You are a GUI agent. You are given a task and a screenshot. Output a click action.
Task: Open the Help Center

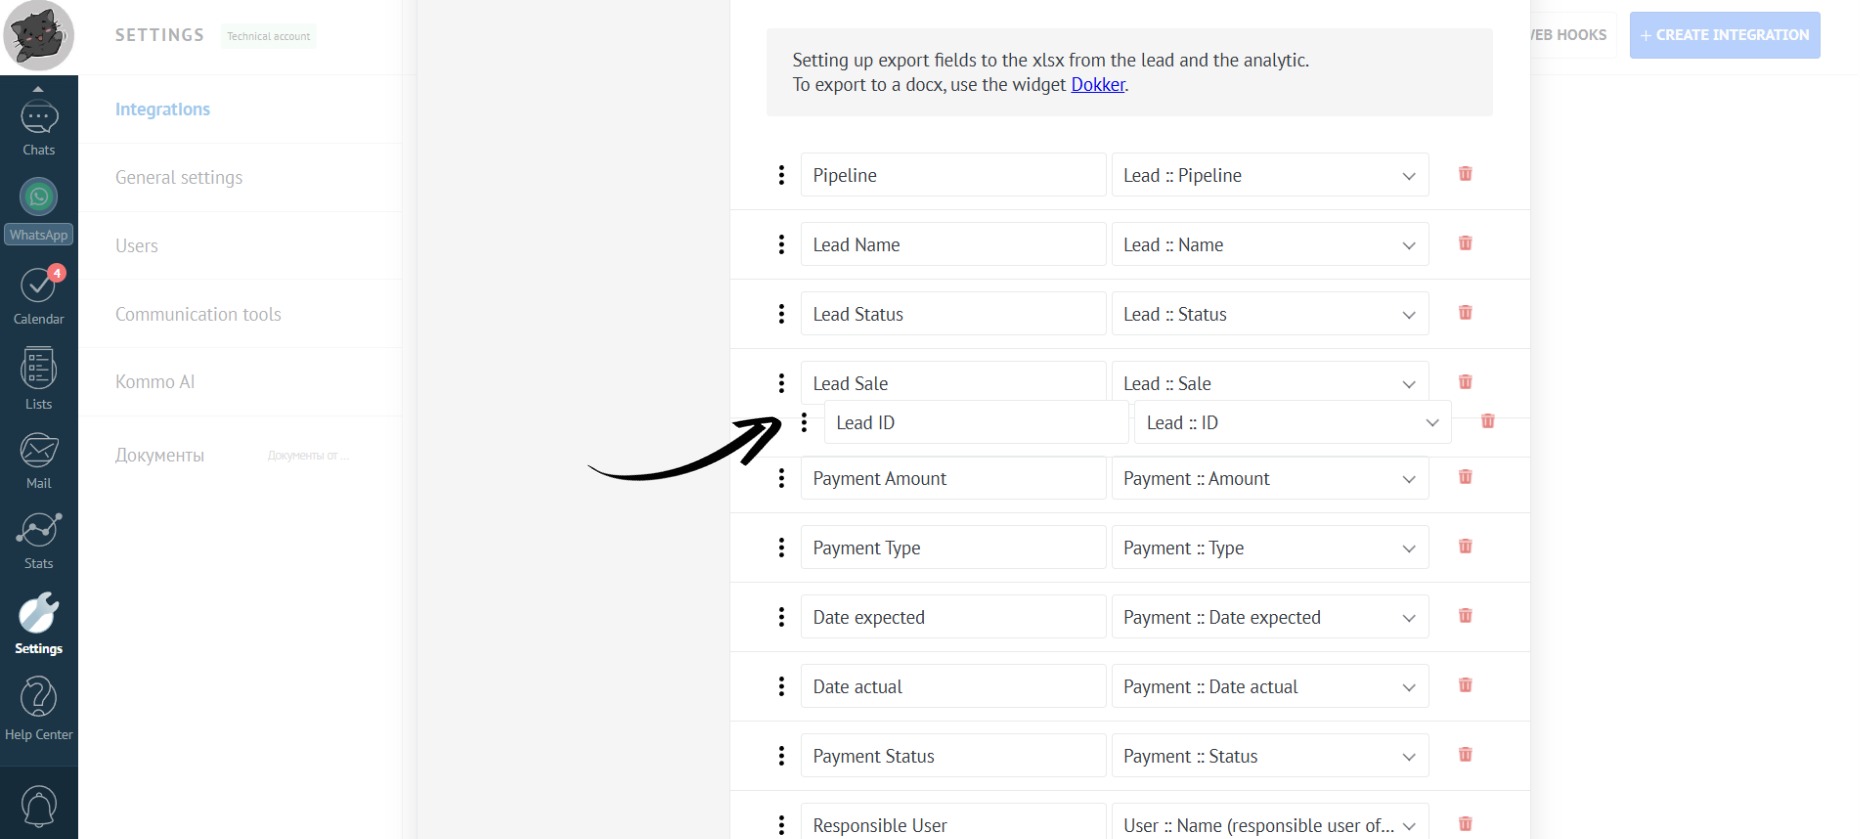[x=38, y=708]
